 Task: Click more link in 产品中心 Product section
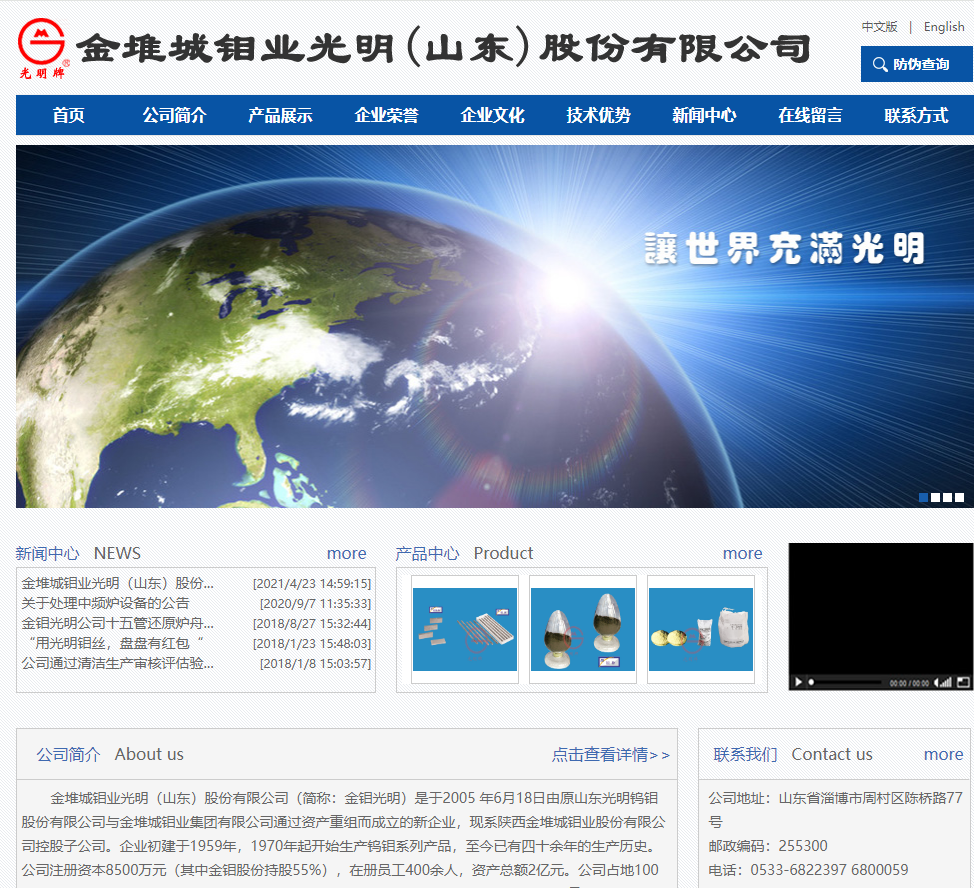(742, 553)
